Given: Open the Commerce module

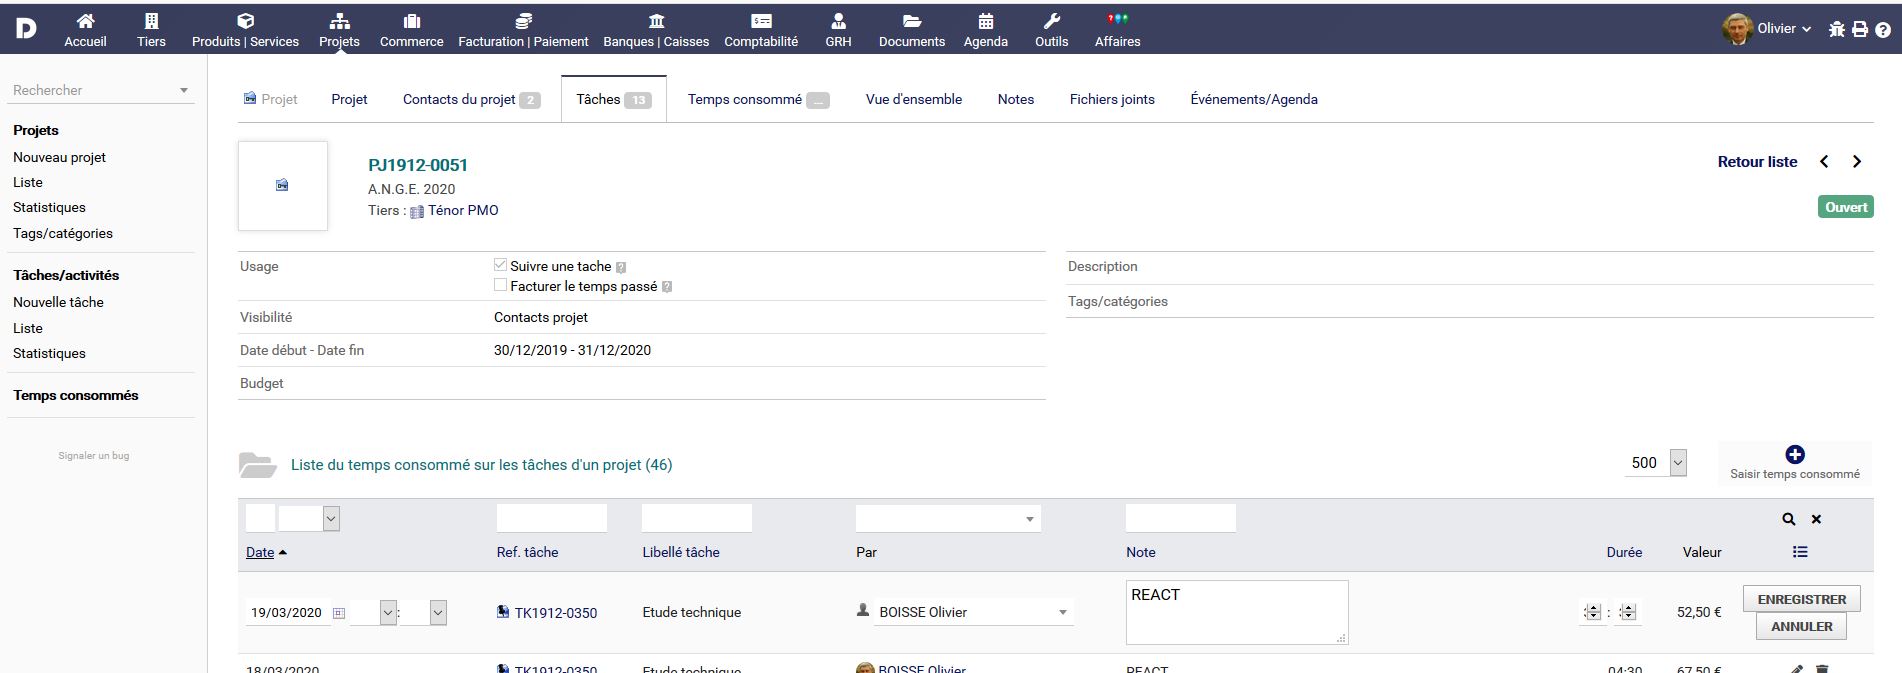Looking at the screenshot, I should click(411, 30).
